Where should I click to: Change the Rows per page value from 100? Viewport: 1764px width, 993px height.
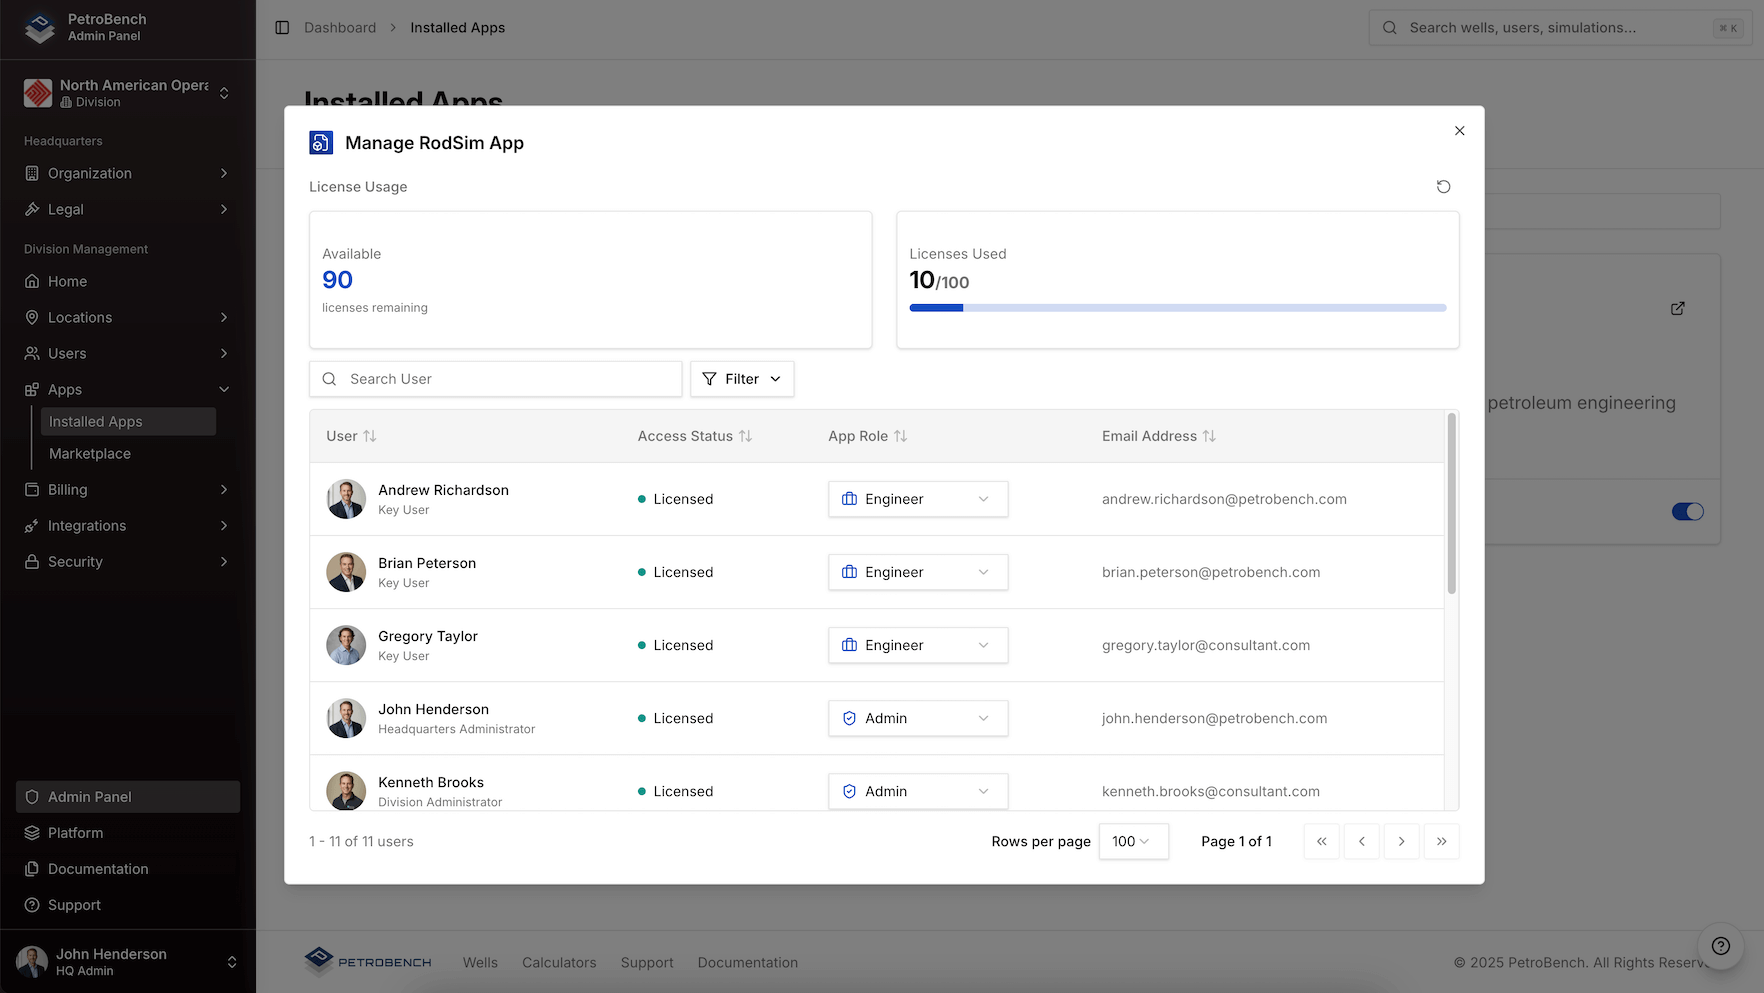click(x=1133, y=841)
